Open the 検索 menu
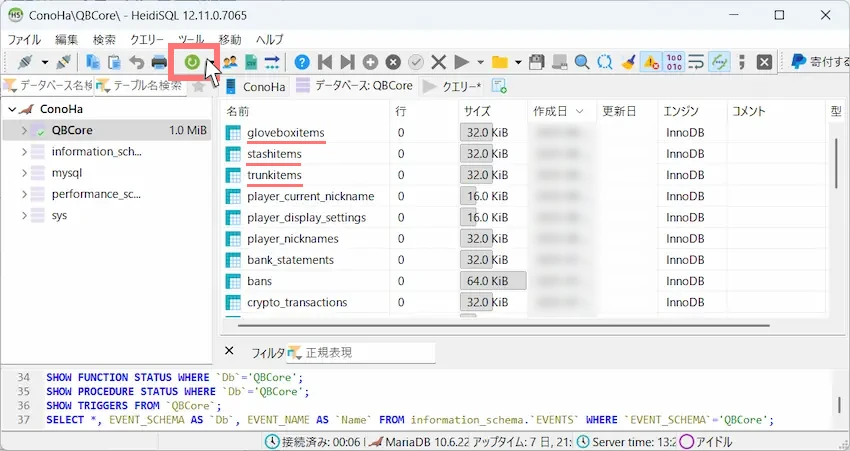850x451 pixels. 104,40
